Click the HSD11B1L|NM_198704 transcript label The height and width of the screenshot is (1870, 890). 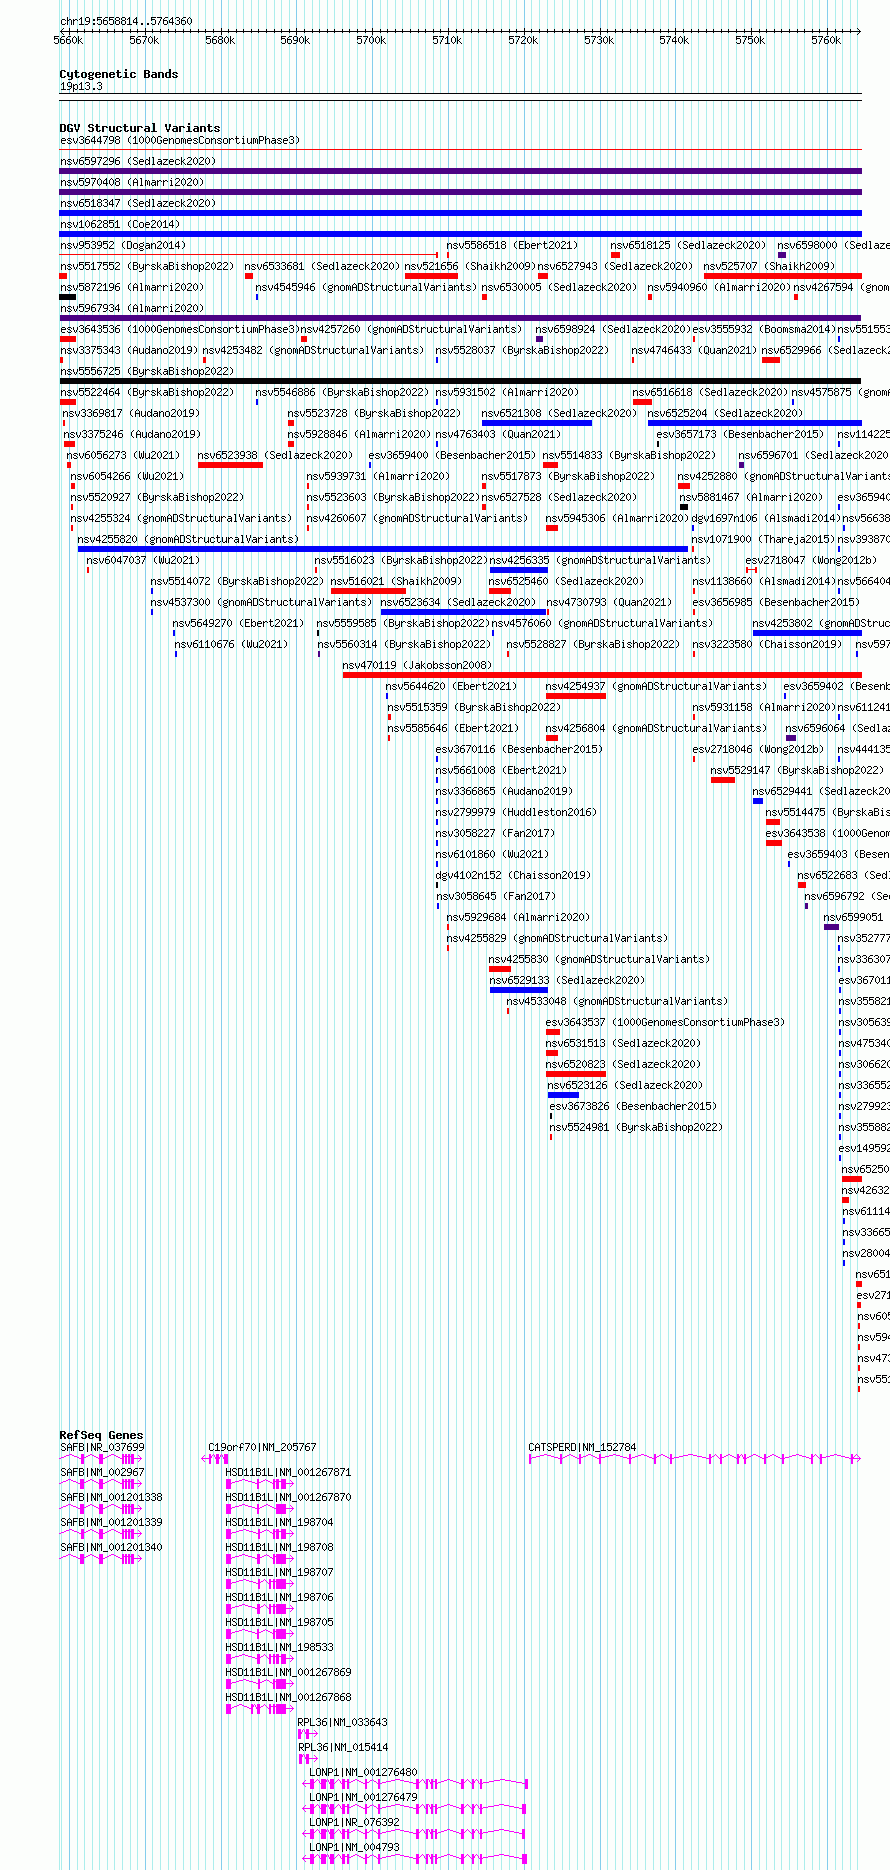pos(279,1522)
